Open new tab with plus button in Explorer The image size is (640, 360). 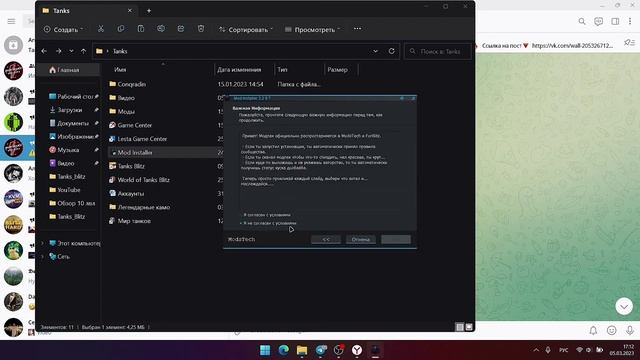point(149,11)
